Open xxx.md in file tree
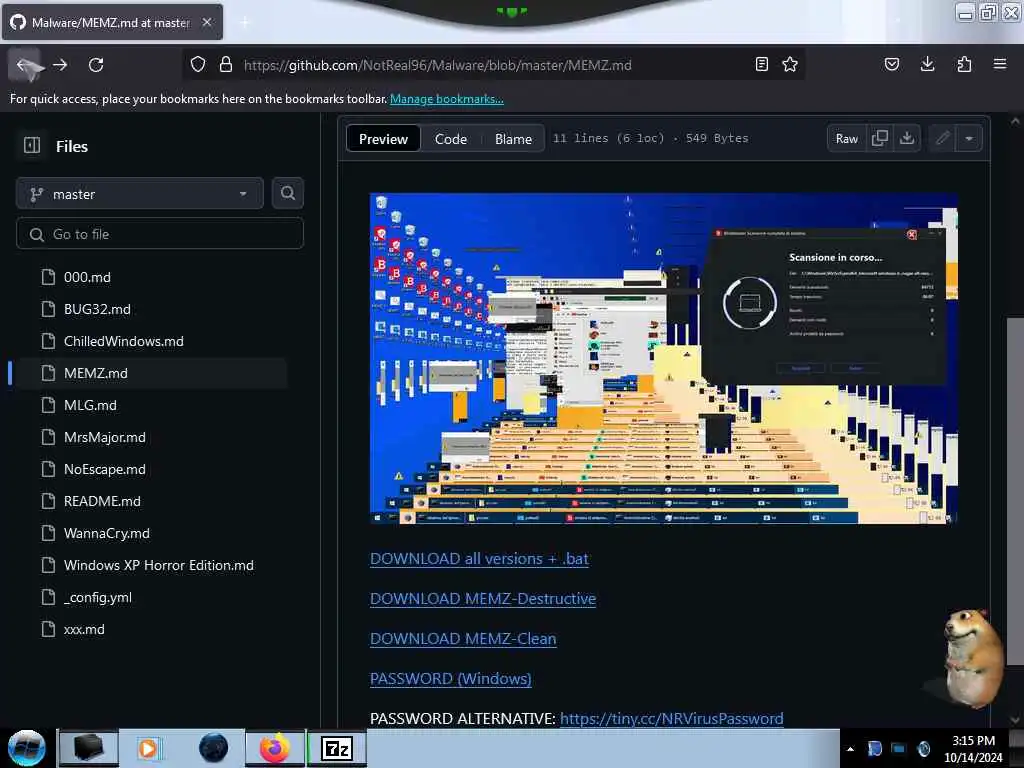Screen dimensions: 1024x768 point(84,629)
